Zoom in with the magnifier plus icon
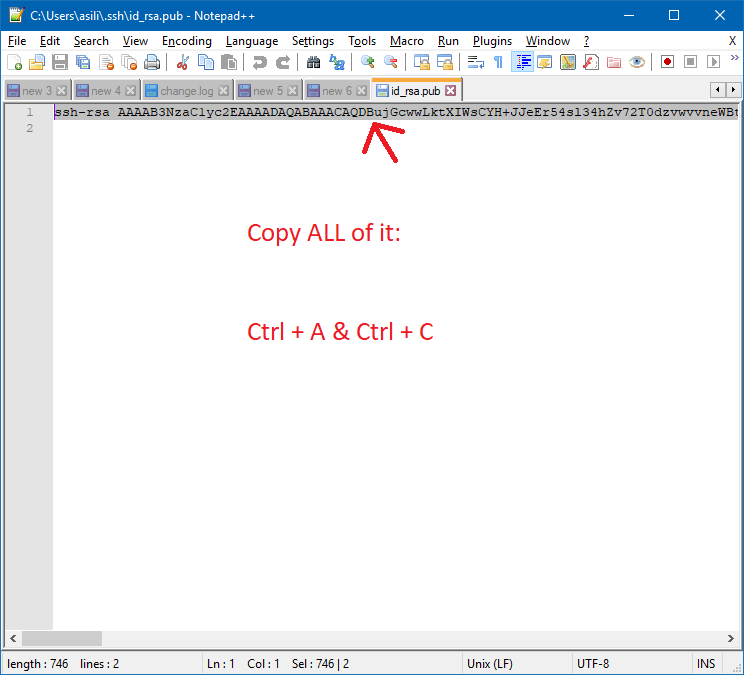The image size is (744, 675). (367, 62)
